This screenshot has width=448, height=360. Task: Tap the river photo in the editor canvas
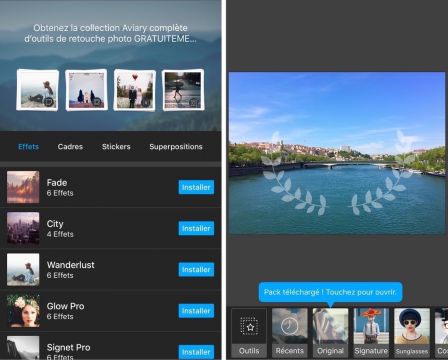coord(337,153)
